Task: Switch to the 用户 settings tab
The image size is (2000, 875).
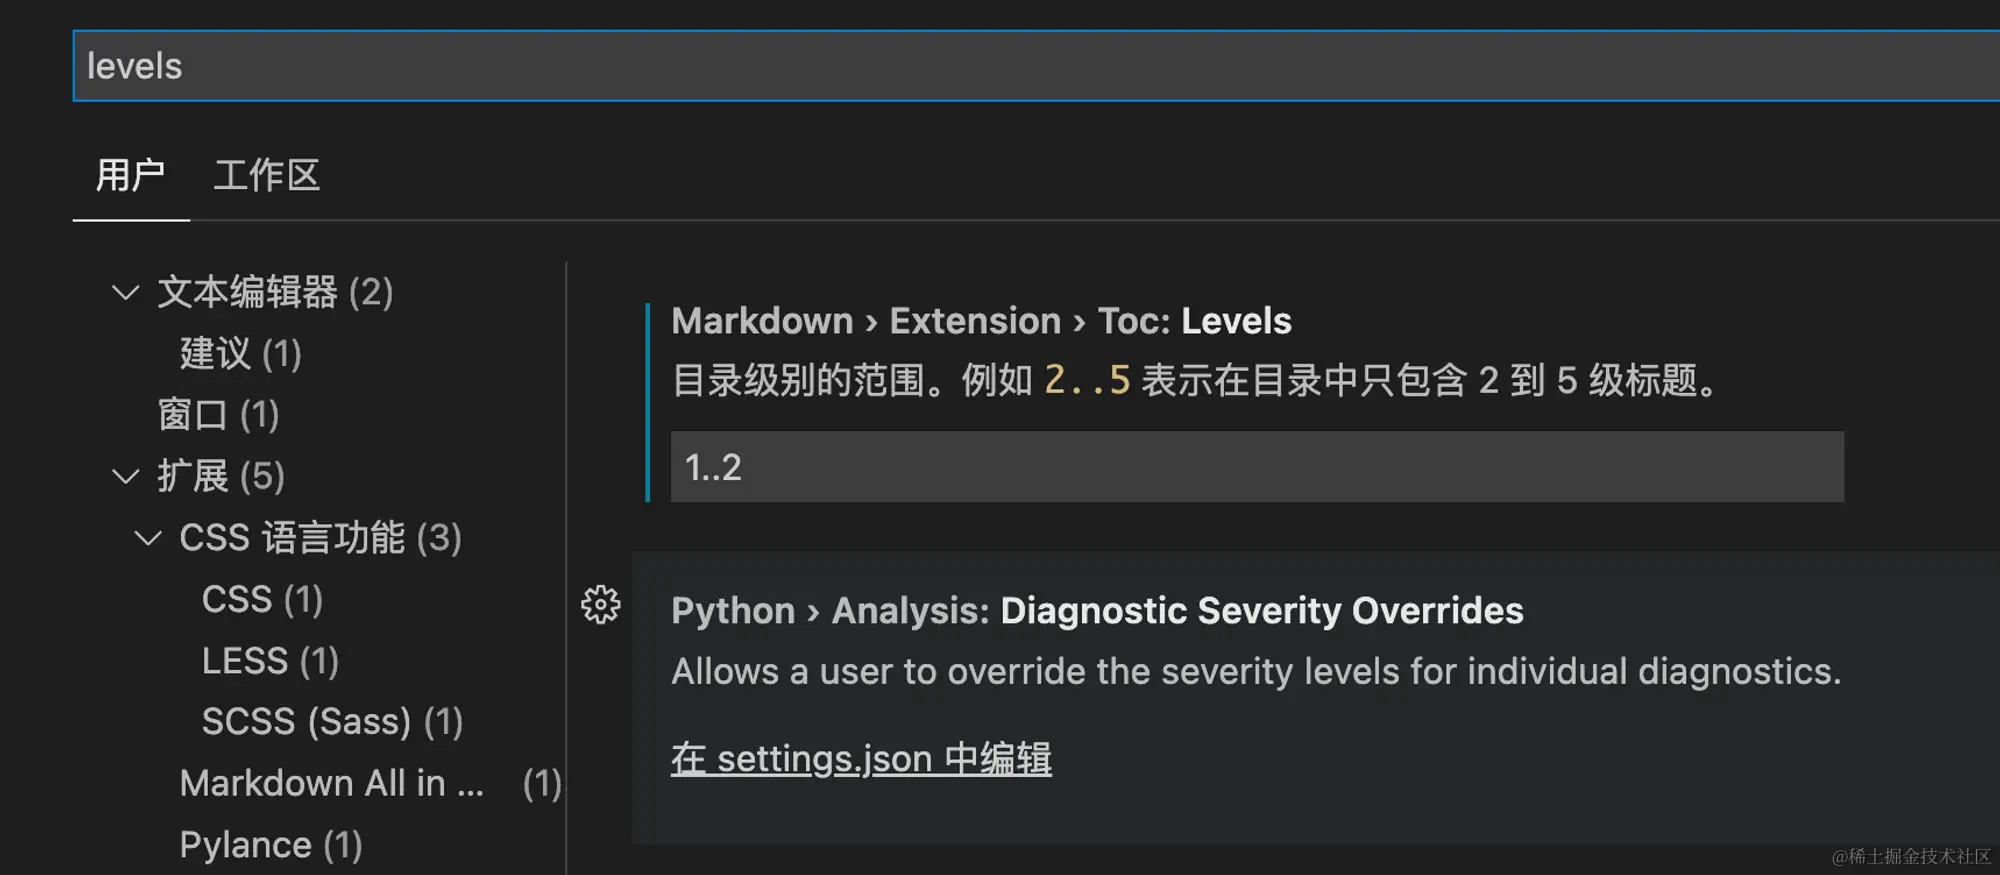Action: (130, 176)
